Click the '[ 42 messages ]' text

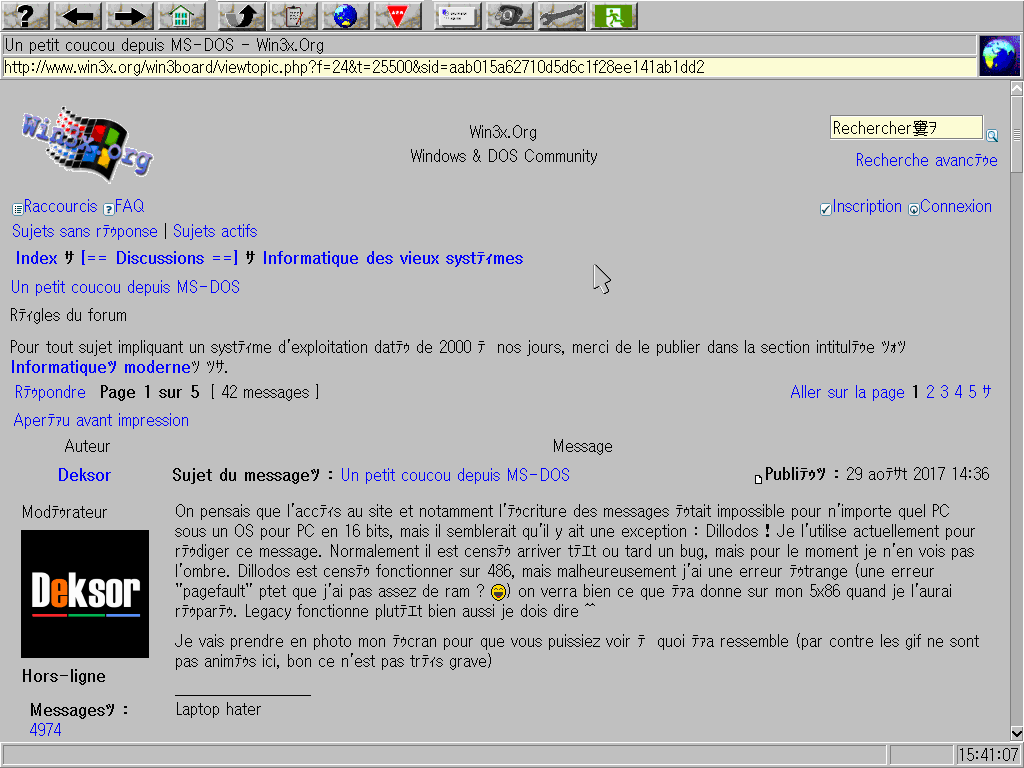coord(265,392)
